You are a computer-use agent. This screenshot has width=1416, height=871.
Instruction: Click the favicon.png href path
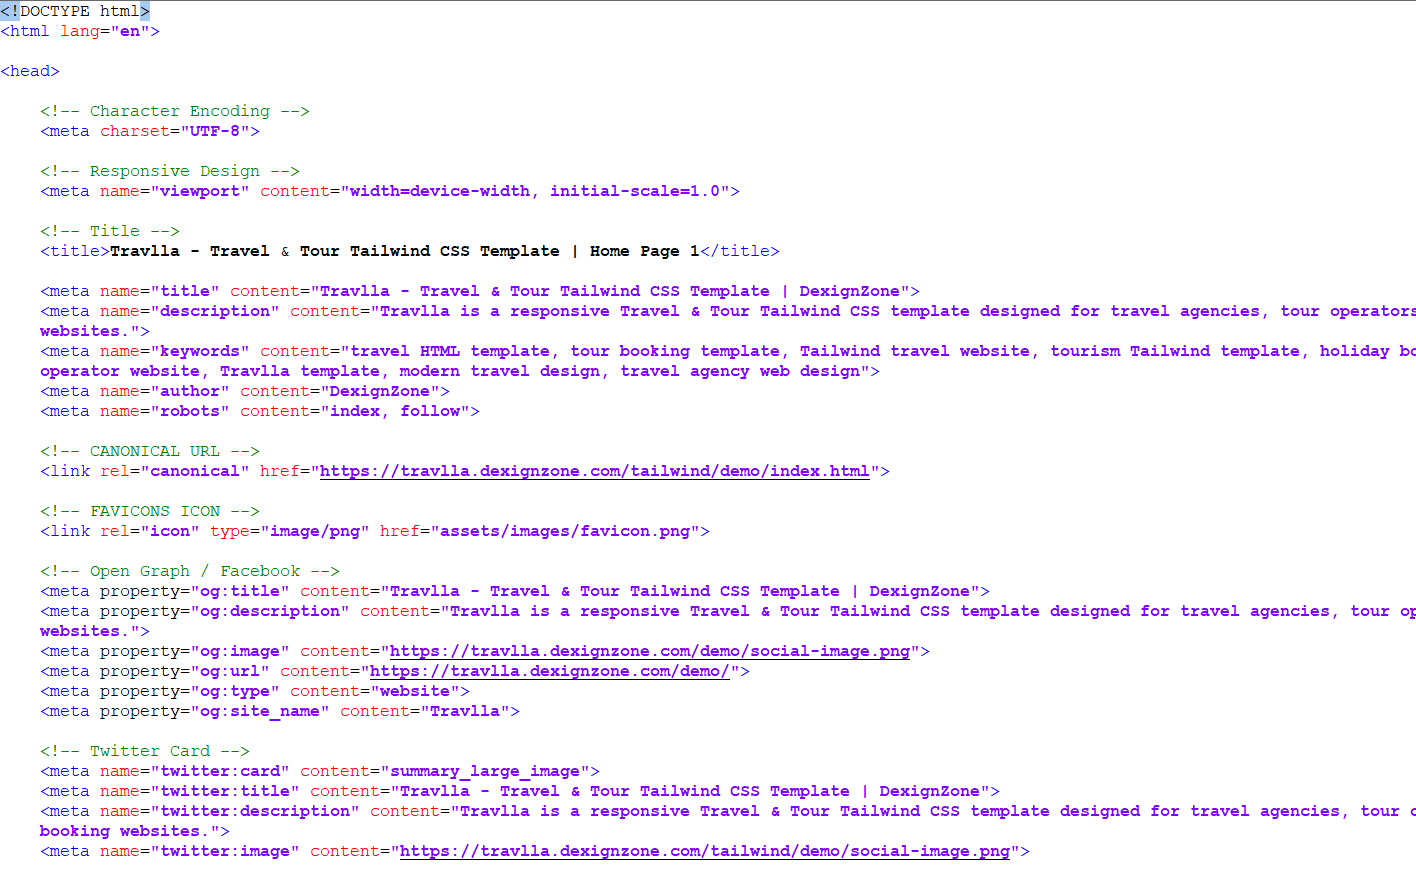(x=564, y=531)
